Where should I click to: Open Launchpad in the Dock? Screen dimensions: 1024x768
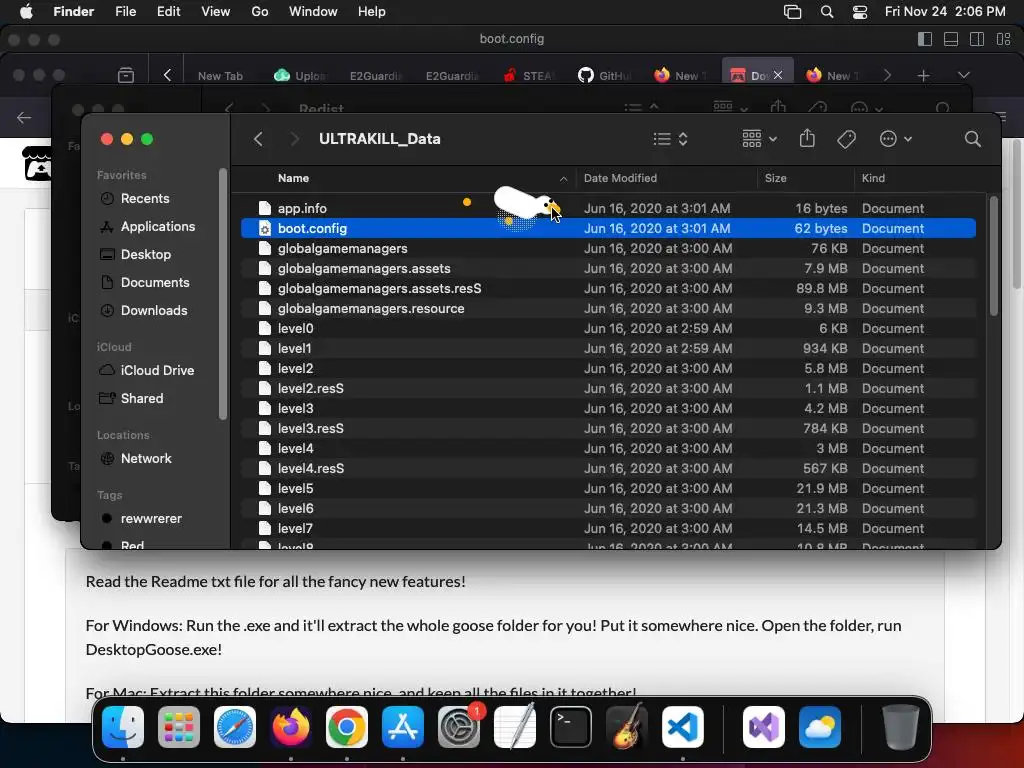(178, 727)
